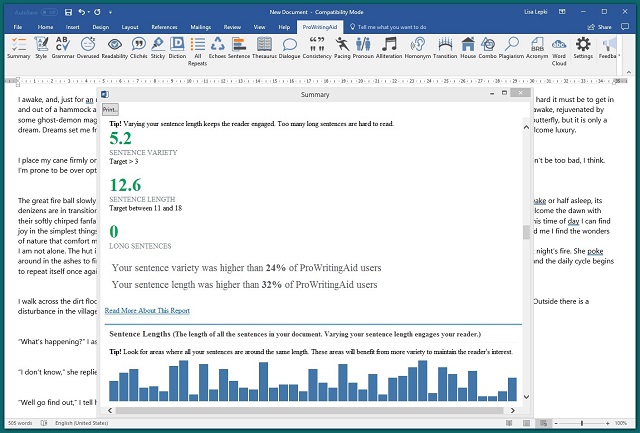Screen dimensions: 640x433
Task: Run the Grammar check
Action: click(x=63, y=48)
